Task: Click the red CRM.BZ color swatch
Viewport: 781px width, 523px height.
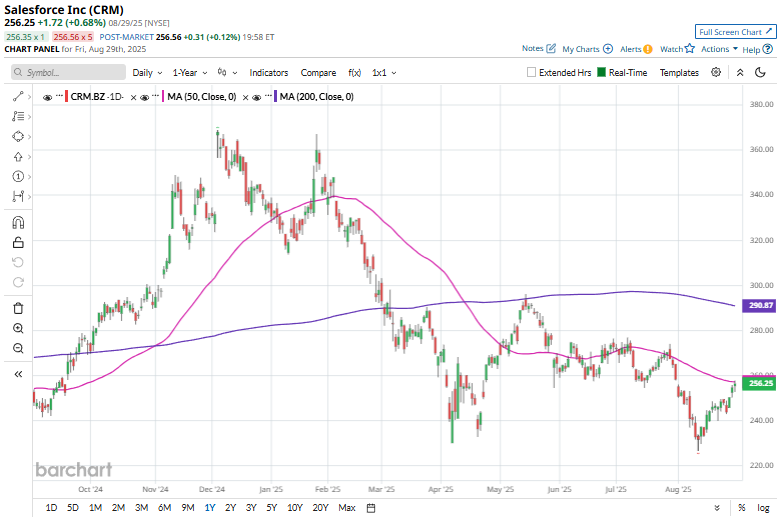Action: click(x=66, y=97)
